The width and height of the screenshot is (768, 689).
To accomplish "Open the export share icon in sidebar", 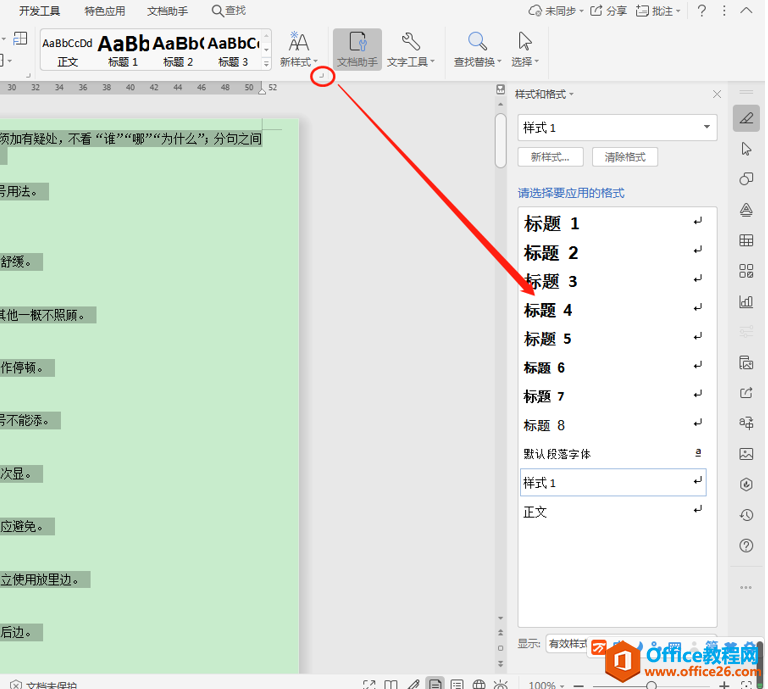I will (746, 393).
